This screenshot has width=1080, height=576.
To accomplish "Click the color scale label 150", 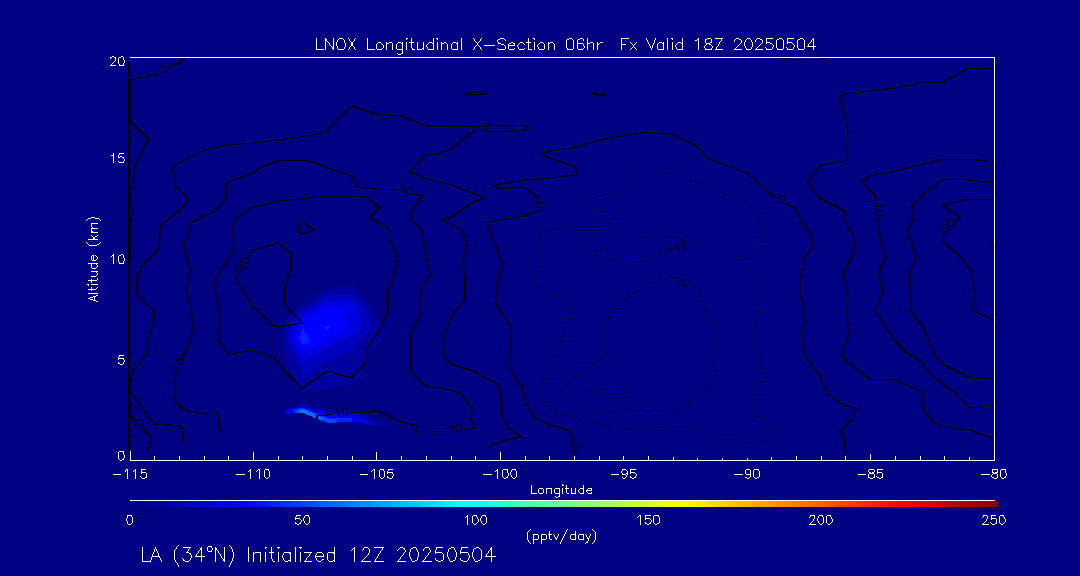I will [x=649, y=520].
